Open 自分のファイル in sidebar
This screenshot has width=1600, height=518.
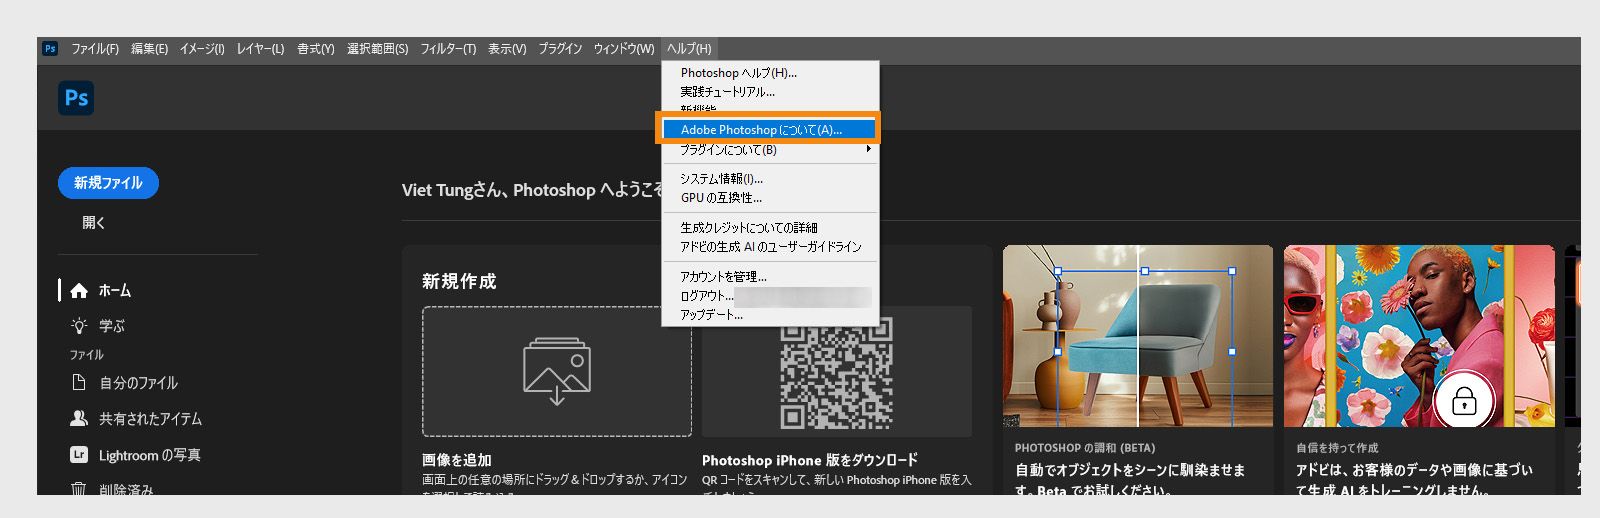pyautogui.click(x=138, y=383)
